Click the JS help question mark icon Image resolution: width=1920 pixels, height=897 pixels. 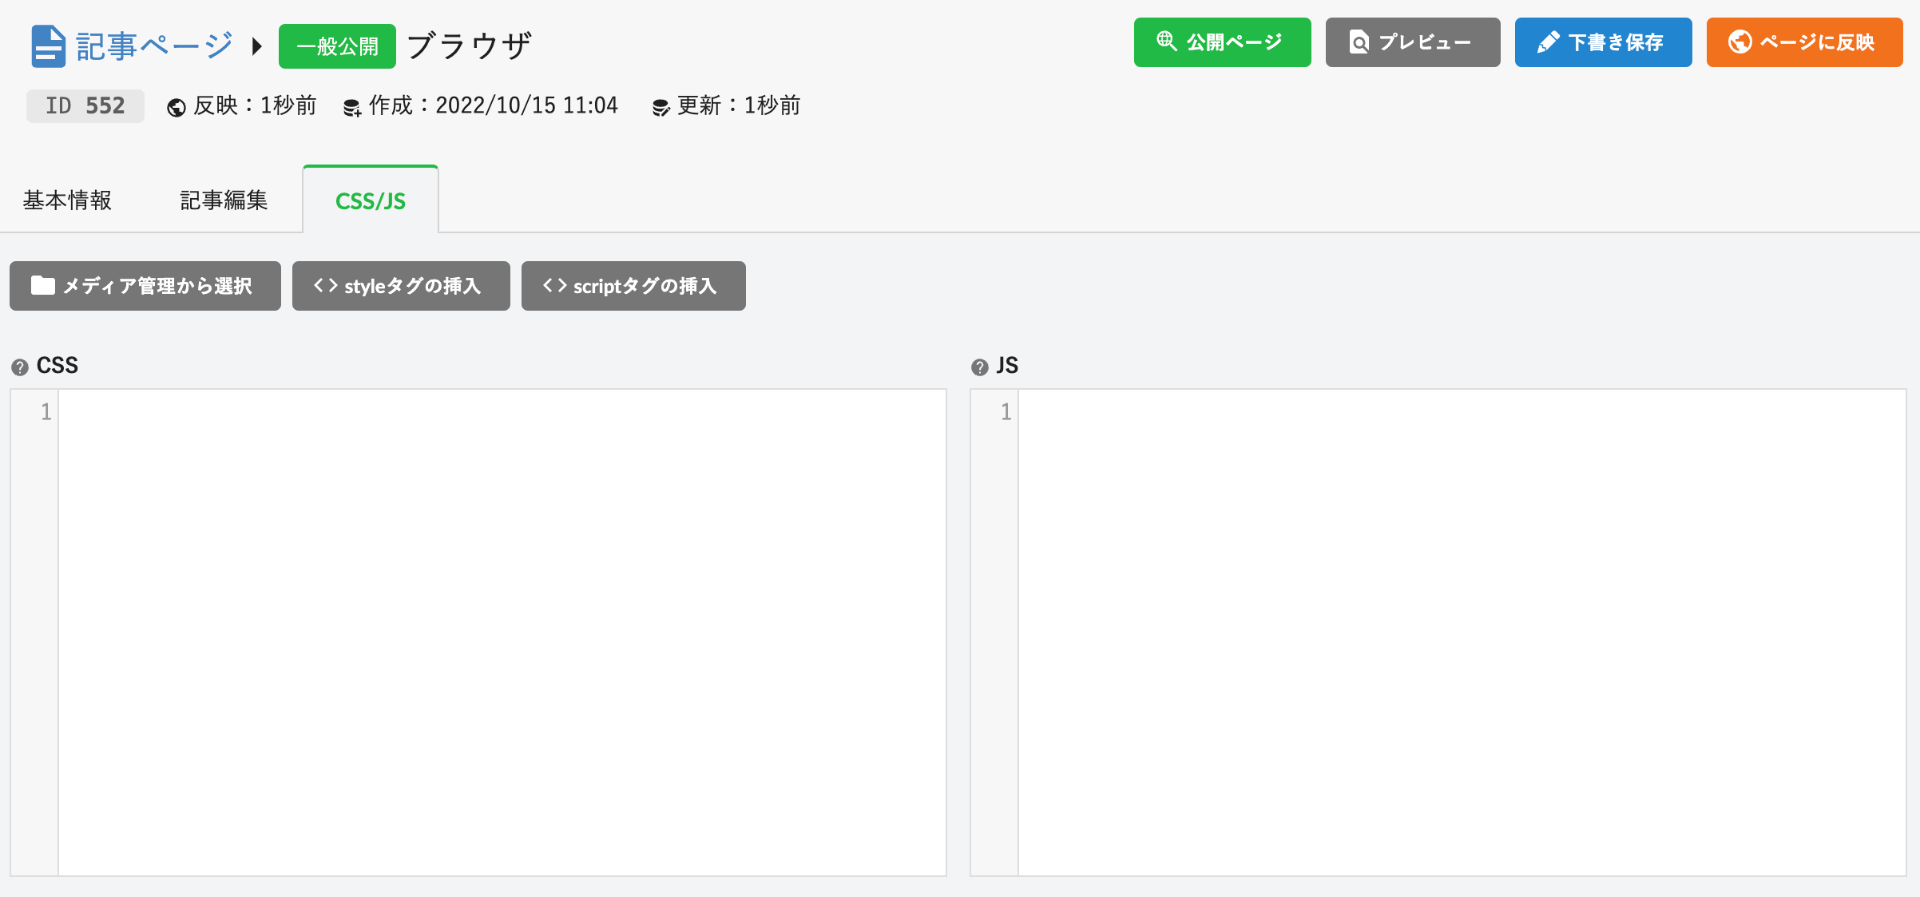point(979,367)
